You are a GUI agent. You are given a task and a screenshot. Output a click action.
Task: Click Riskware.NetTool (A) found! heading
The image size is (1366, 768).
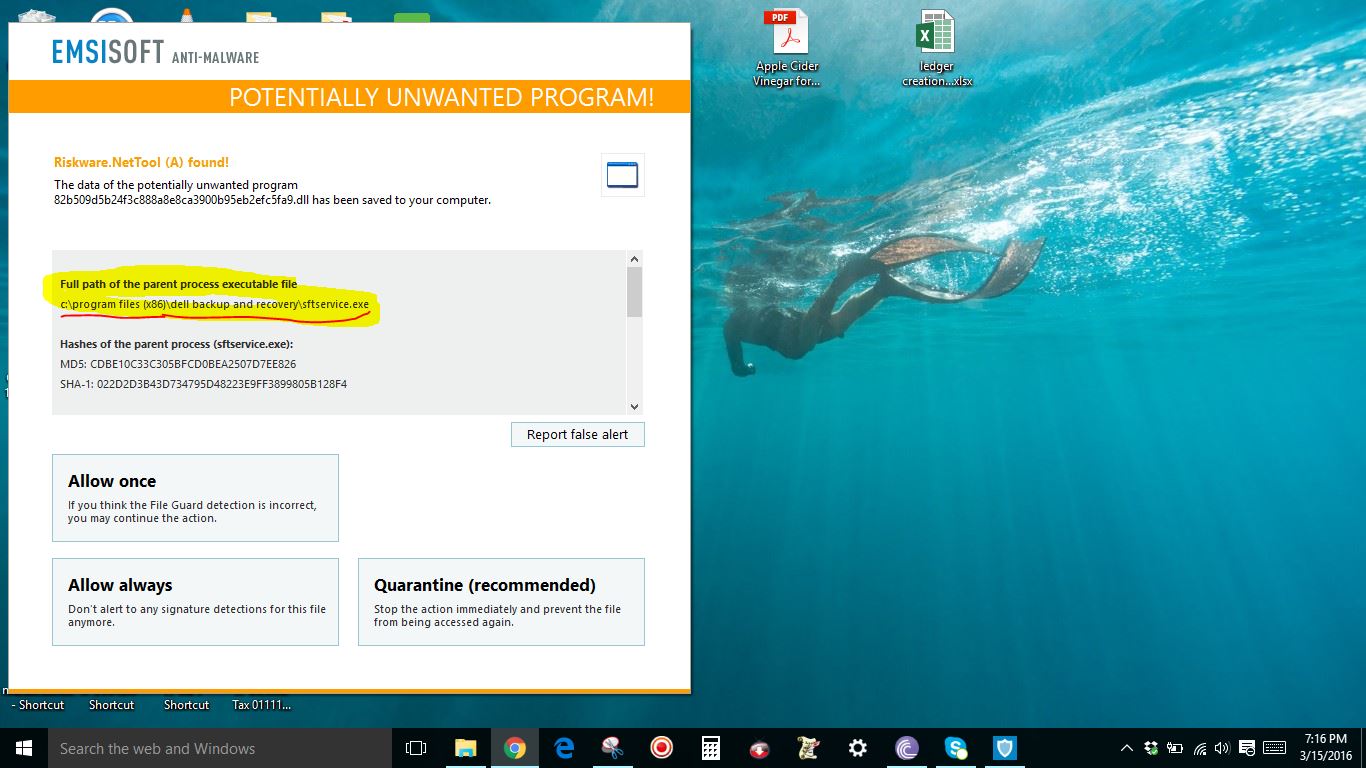point(141,162)
